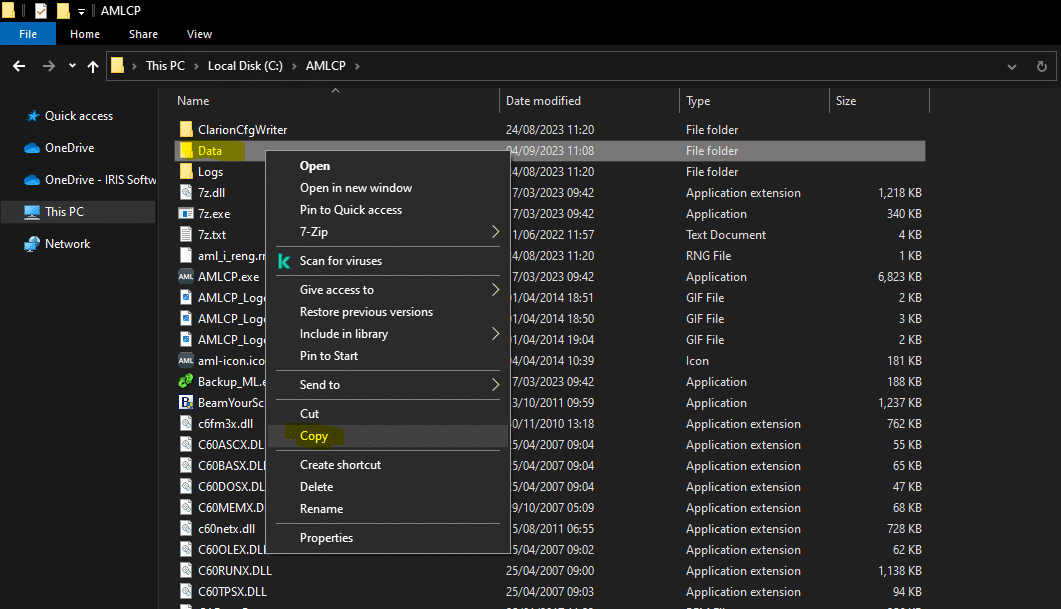Image resolution: width=1061 pixels, height=609 pixels.
Task: Select Pin to Quick access
Action: 388,210
